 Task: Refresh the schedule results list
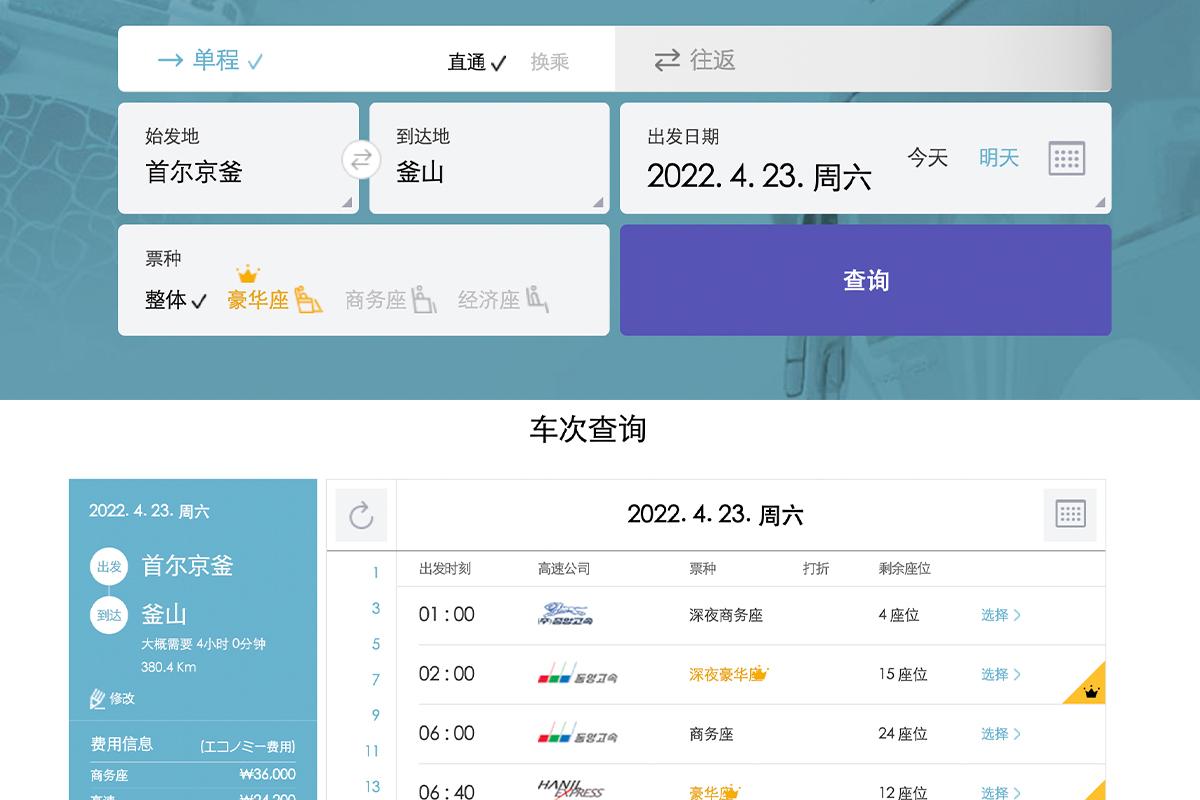click(361, 515)
